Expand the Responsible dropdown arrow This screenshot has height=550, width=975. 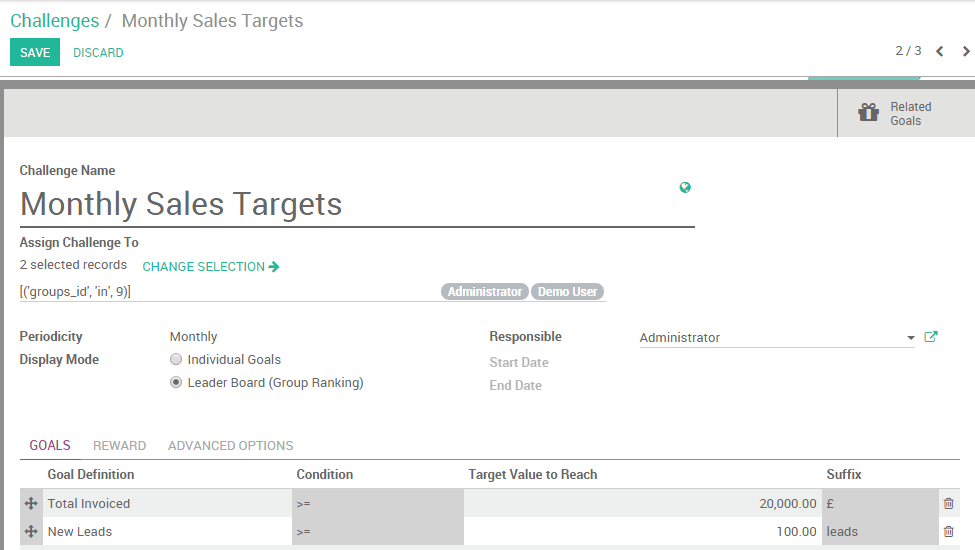910,338
